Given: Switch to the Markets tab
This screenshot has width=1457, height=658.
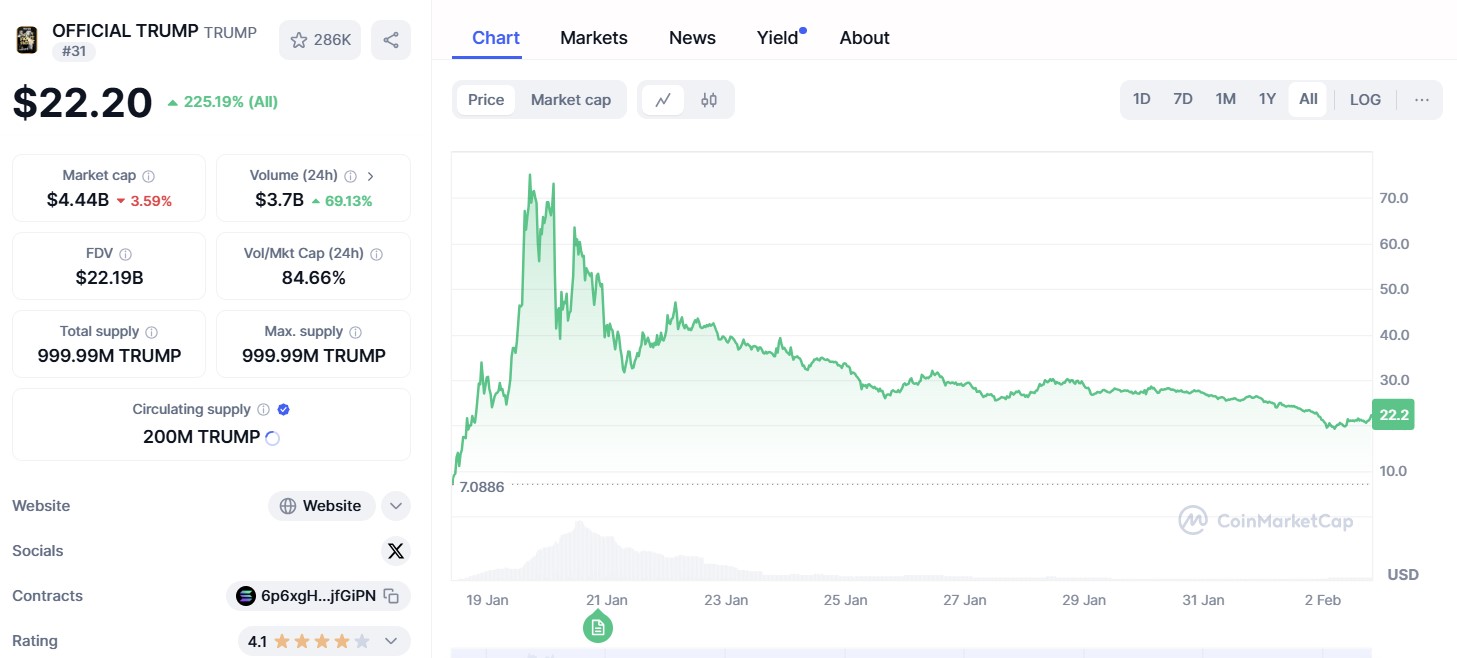Looking at the screenshot, I should tap(593, 37).
